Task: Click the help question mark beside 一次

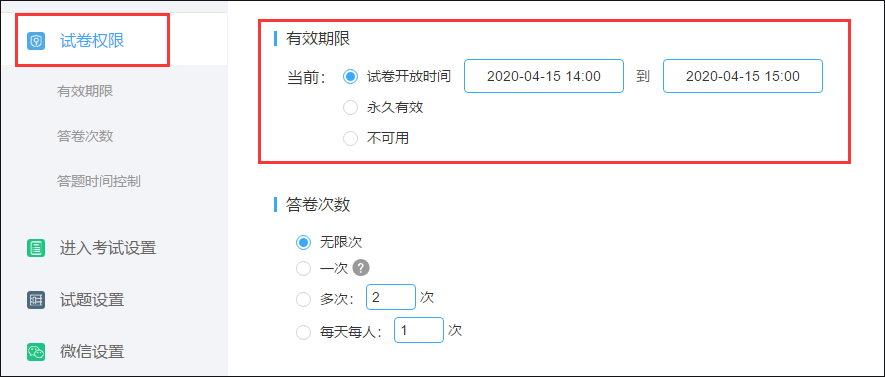Action: click(361, 269)
